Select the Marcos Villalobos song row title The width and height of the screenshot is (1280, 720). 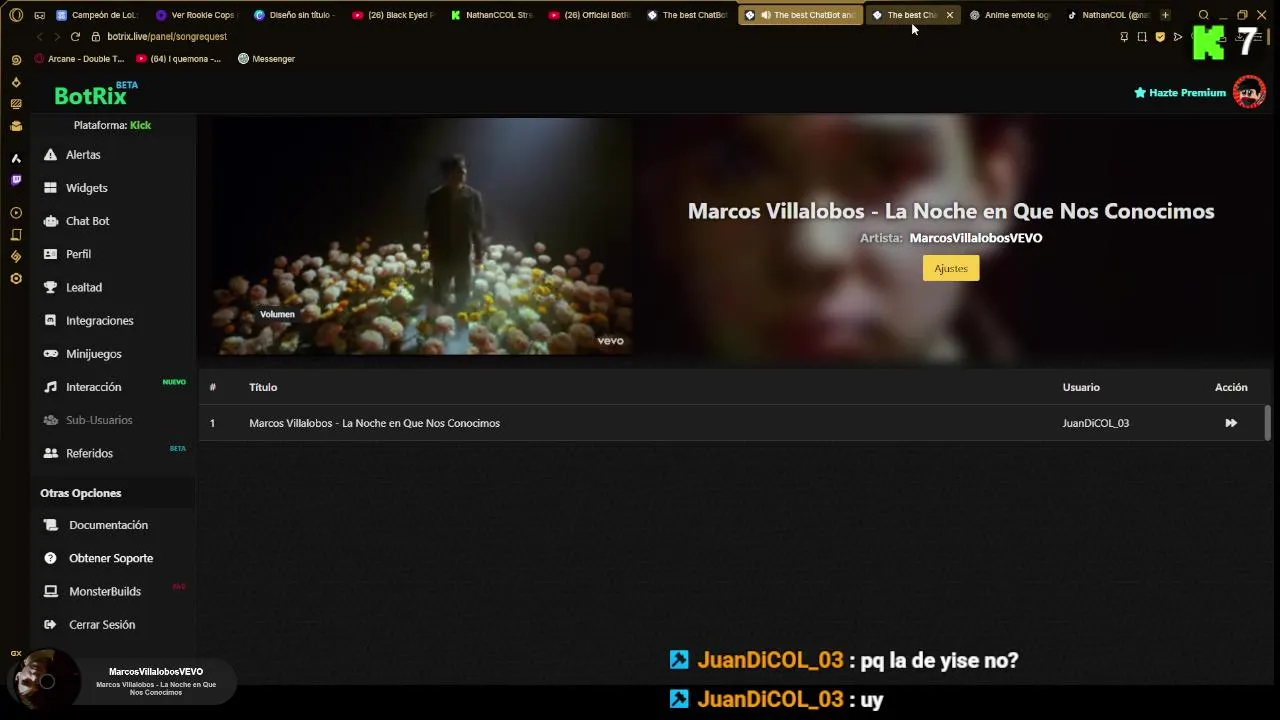pyautogui.click(x=374, y=423)
